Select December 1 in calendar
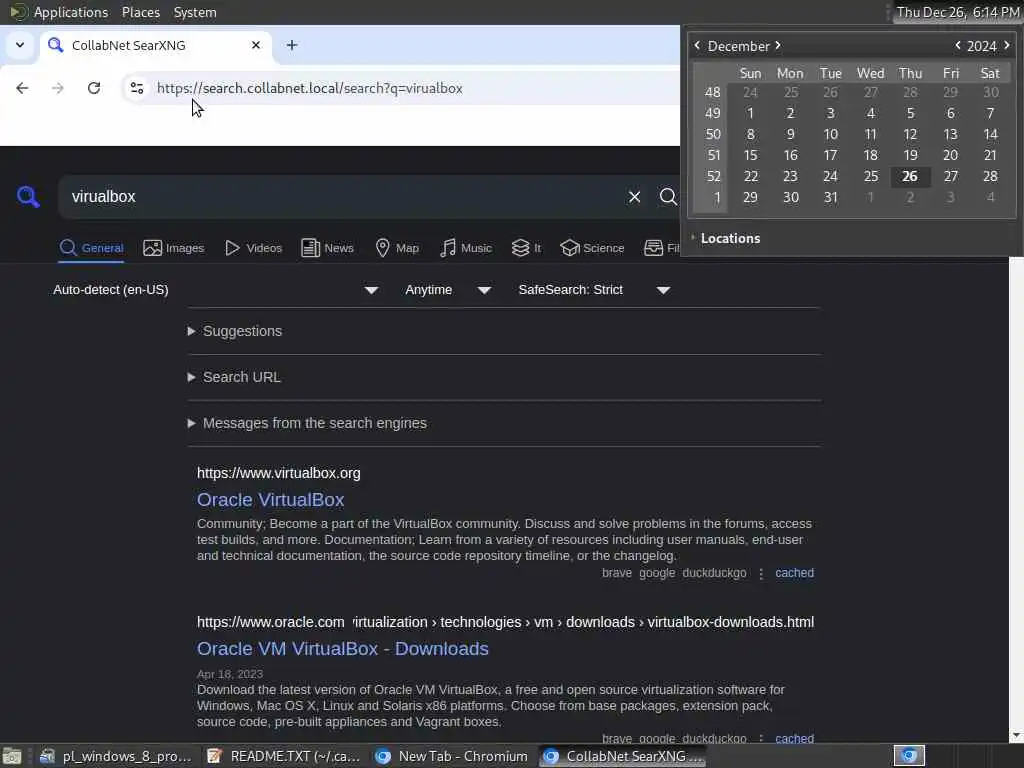 tap(750, 114)
